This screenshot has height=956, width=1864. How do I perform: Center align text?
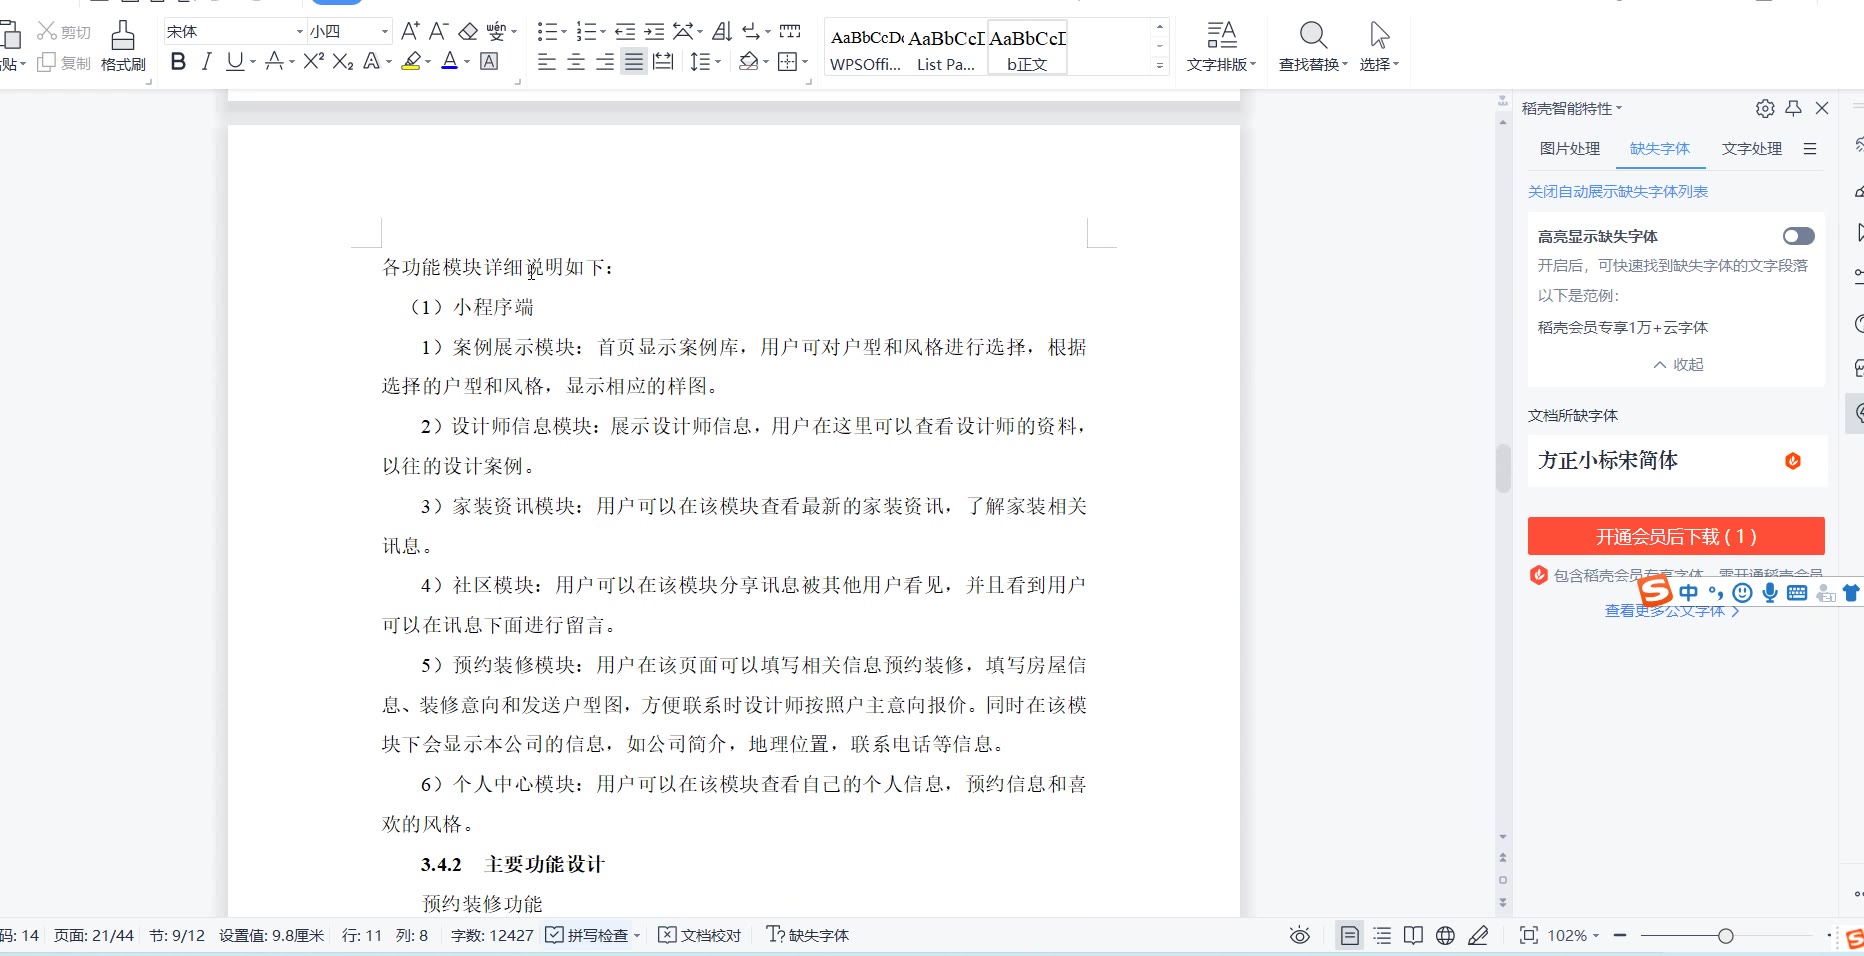point(576,62)
